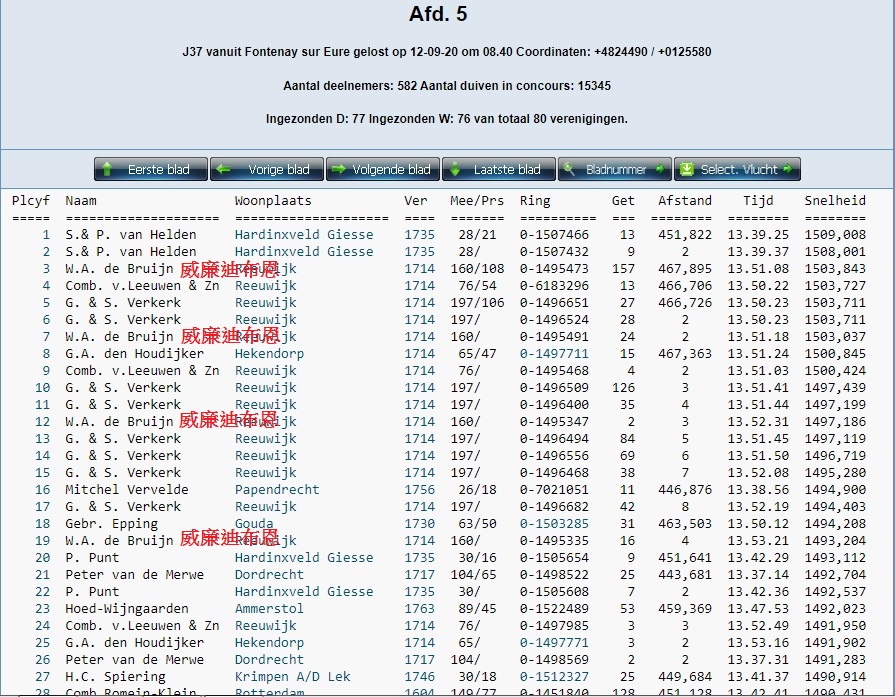Go to first page via Eerste blad
Image resolution: width=895 pixels, height=697 pixels.
coord(151,170)
